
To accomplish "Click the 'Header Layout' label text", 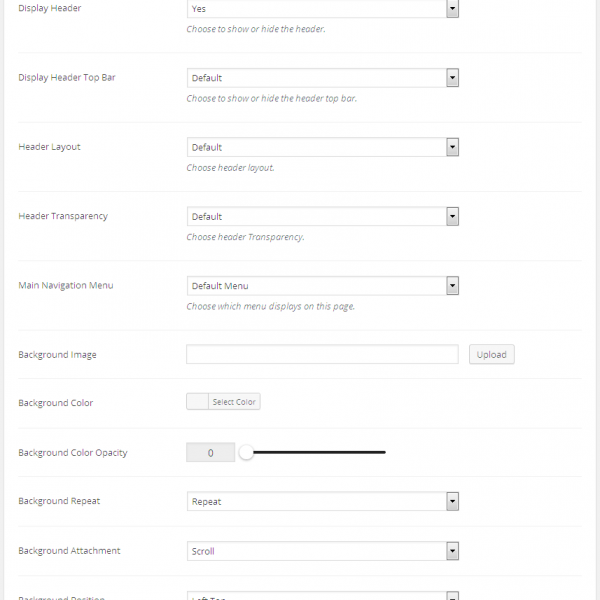I will [49, 147].
